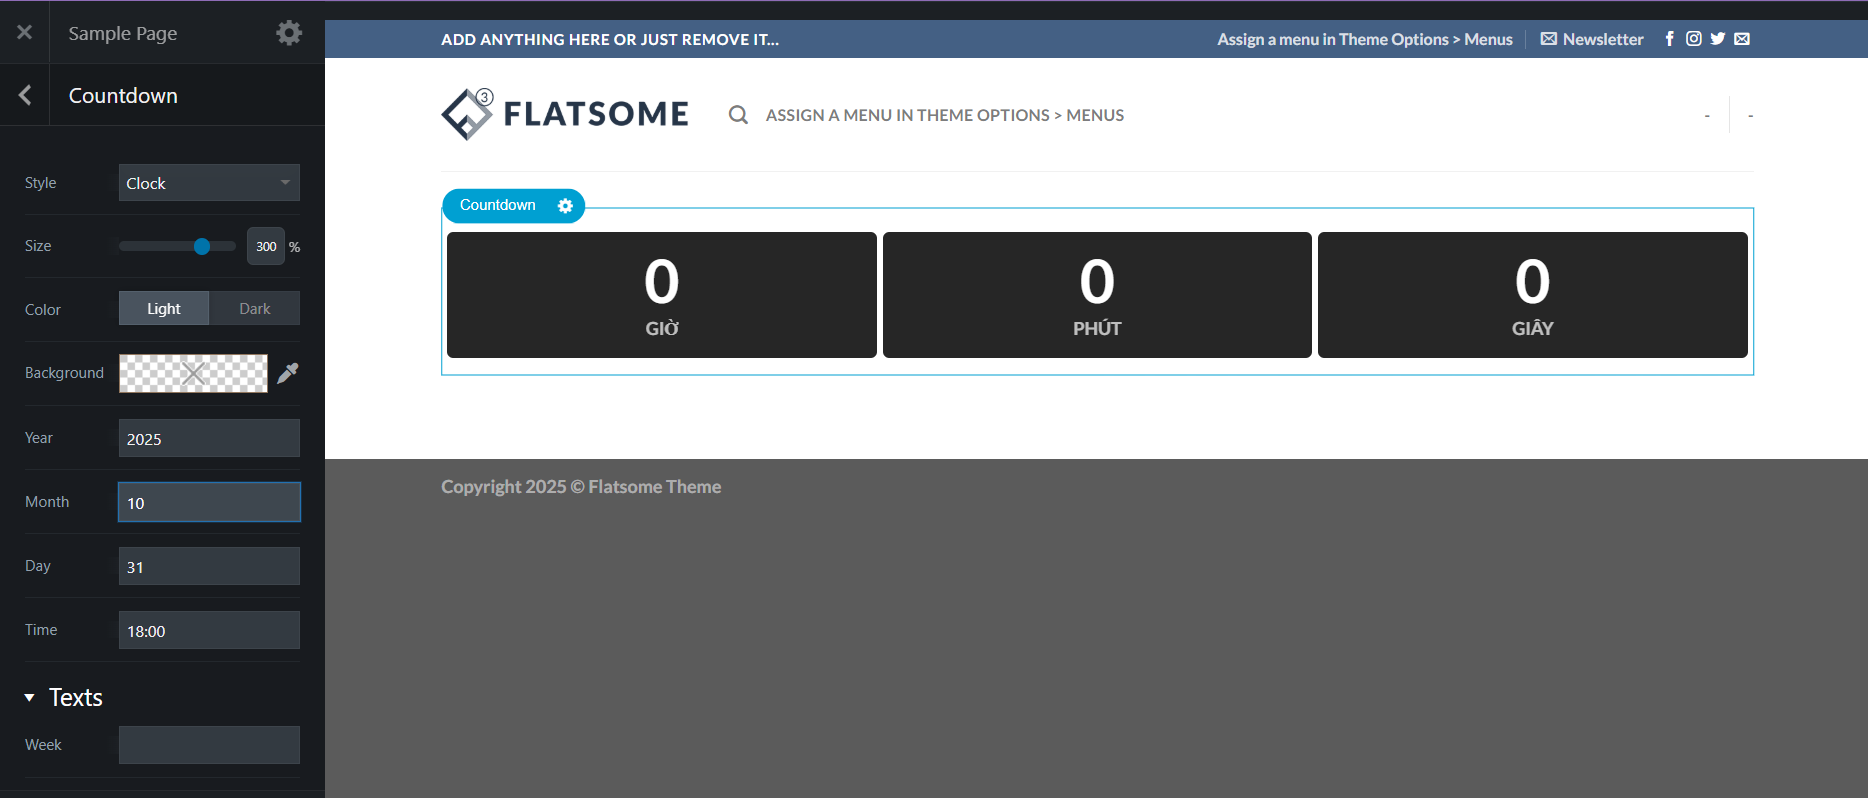Click the Flatsome logo
The image size is (1868, 798).
[x=565, y=114]
